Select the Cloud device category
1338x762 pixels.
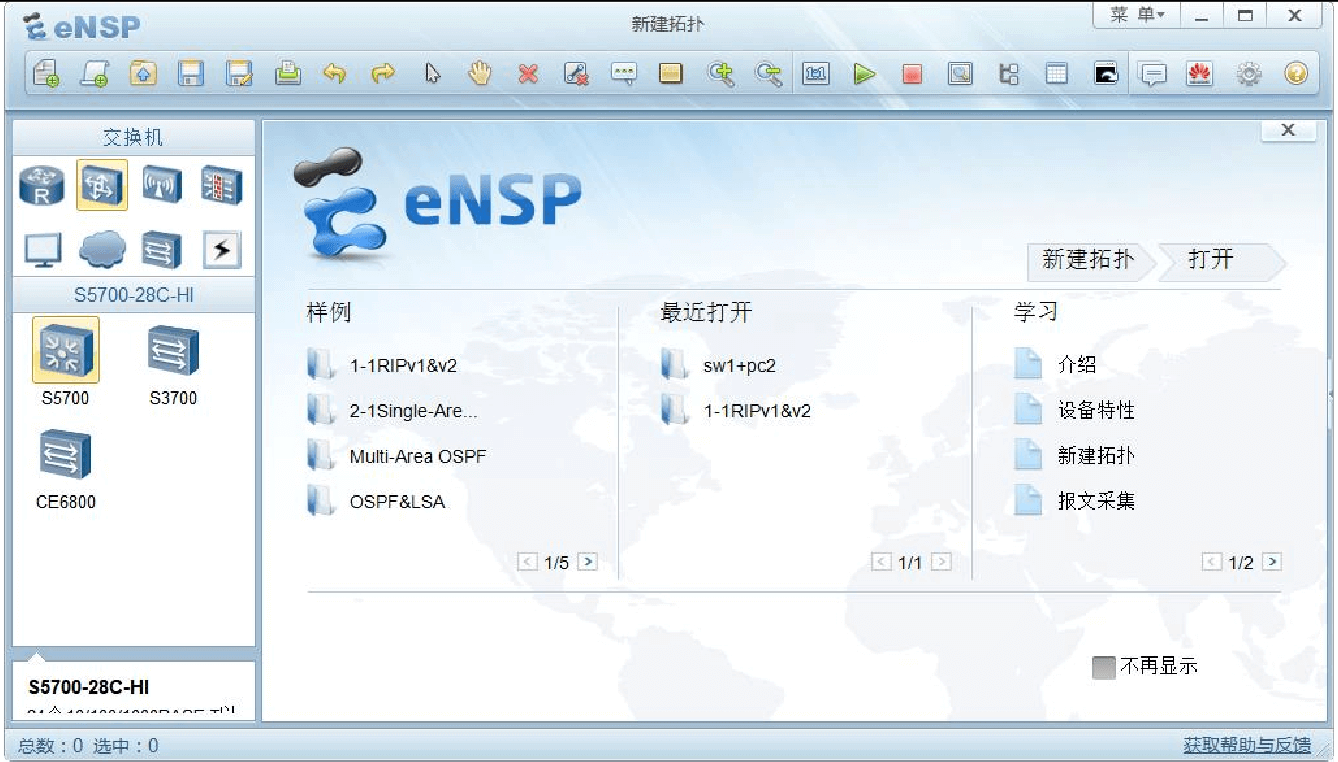102,249
